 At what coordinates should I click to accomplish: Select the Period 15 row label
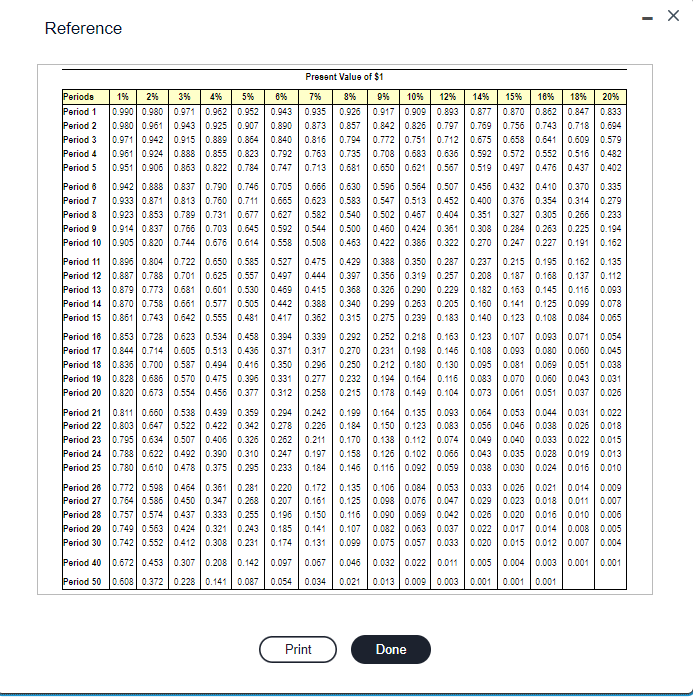82,318
